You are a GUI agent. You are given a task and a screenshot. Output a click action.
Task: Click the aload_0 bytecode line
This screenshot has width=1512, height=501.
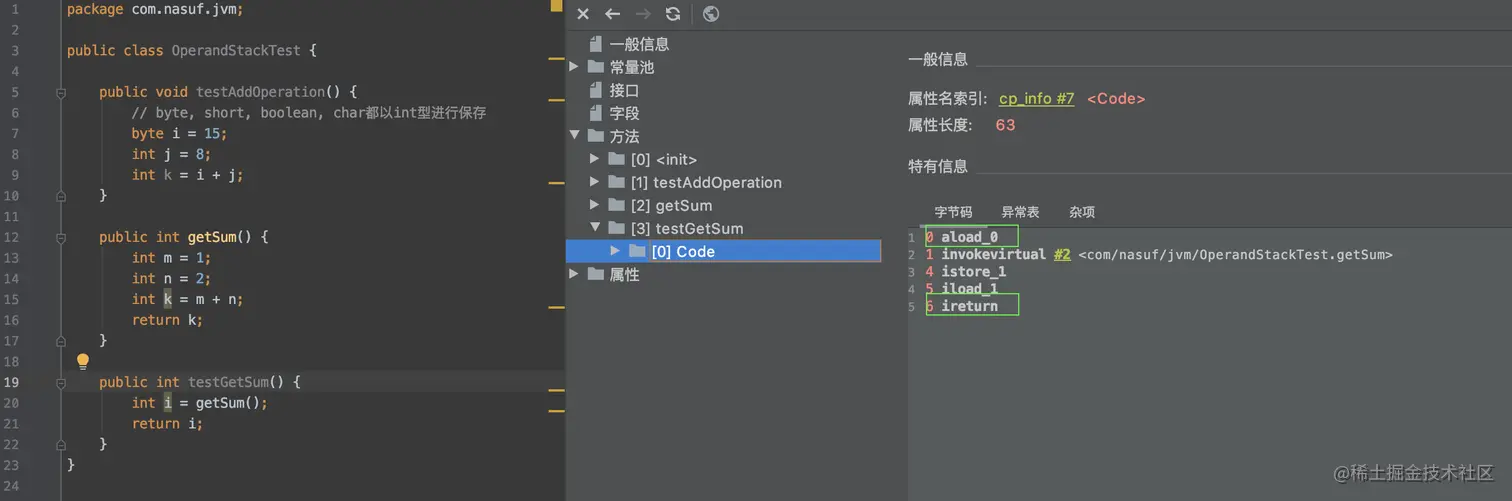969,237
